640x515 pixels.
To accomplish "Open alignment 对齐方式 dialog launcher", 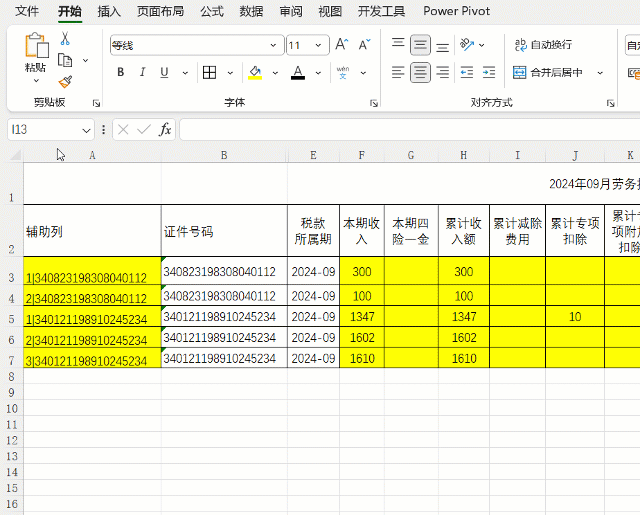I will (x=610, y=103).
